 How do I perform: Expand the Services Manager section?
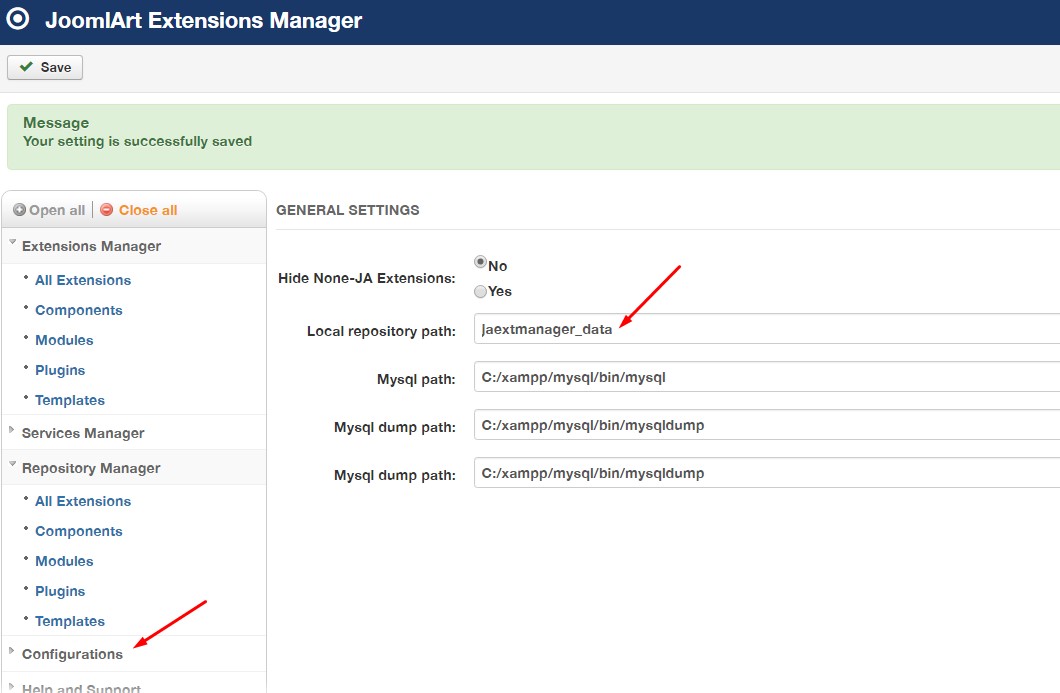click(x=83, y=433)
